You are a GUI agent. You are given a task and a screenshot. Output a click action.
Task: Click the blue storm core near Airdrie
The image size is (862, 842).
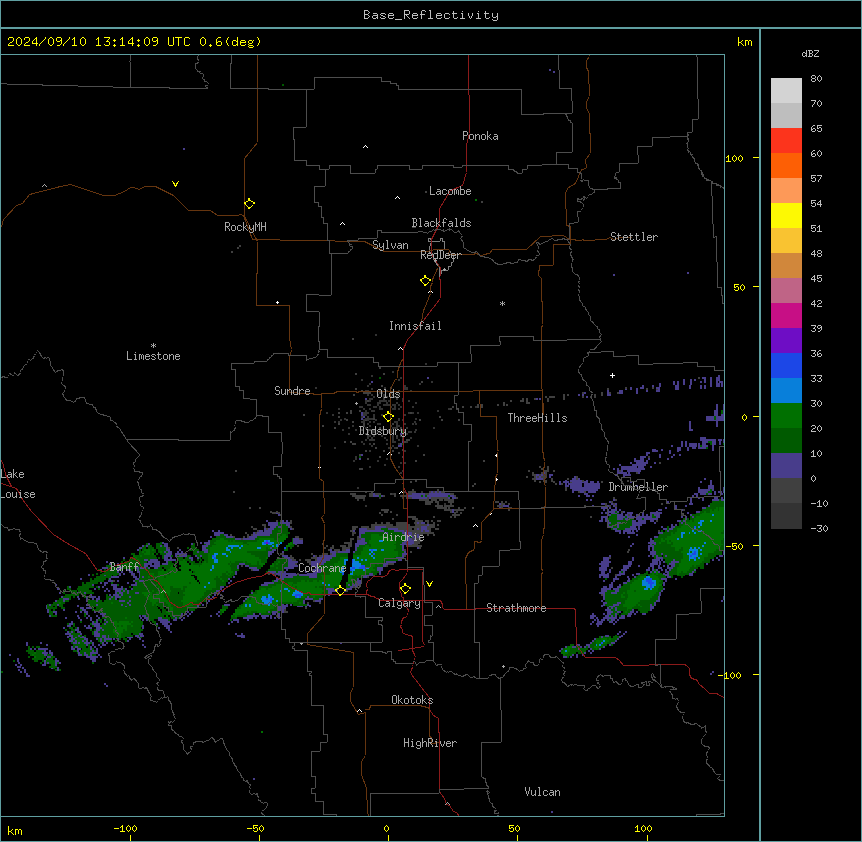pos(358,565)
